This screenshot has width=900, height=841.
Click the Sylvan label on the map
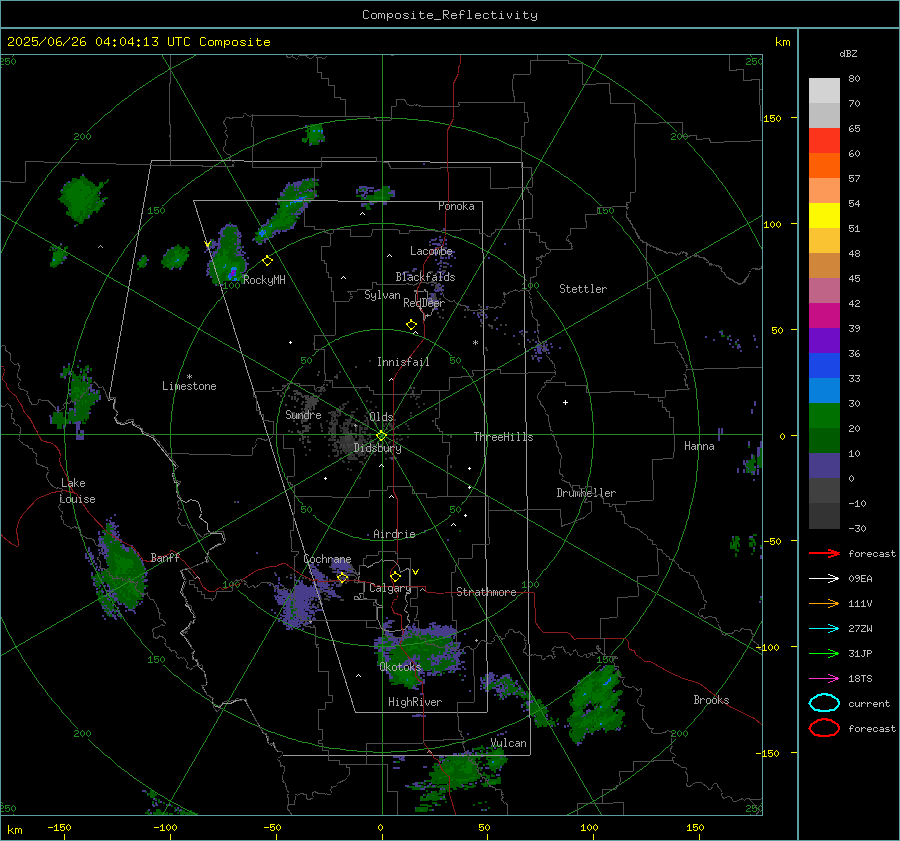[x=382, y=295]
